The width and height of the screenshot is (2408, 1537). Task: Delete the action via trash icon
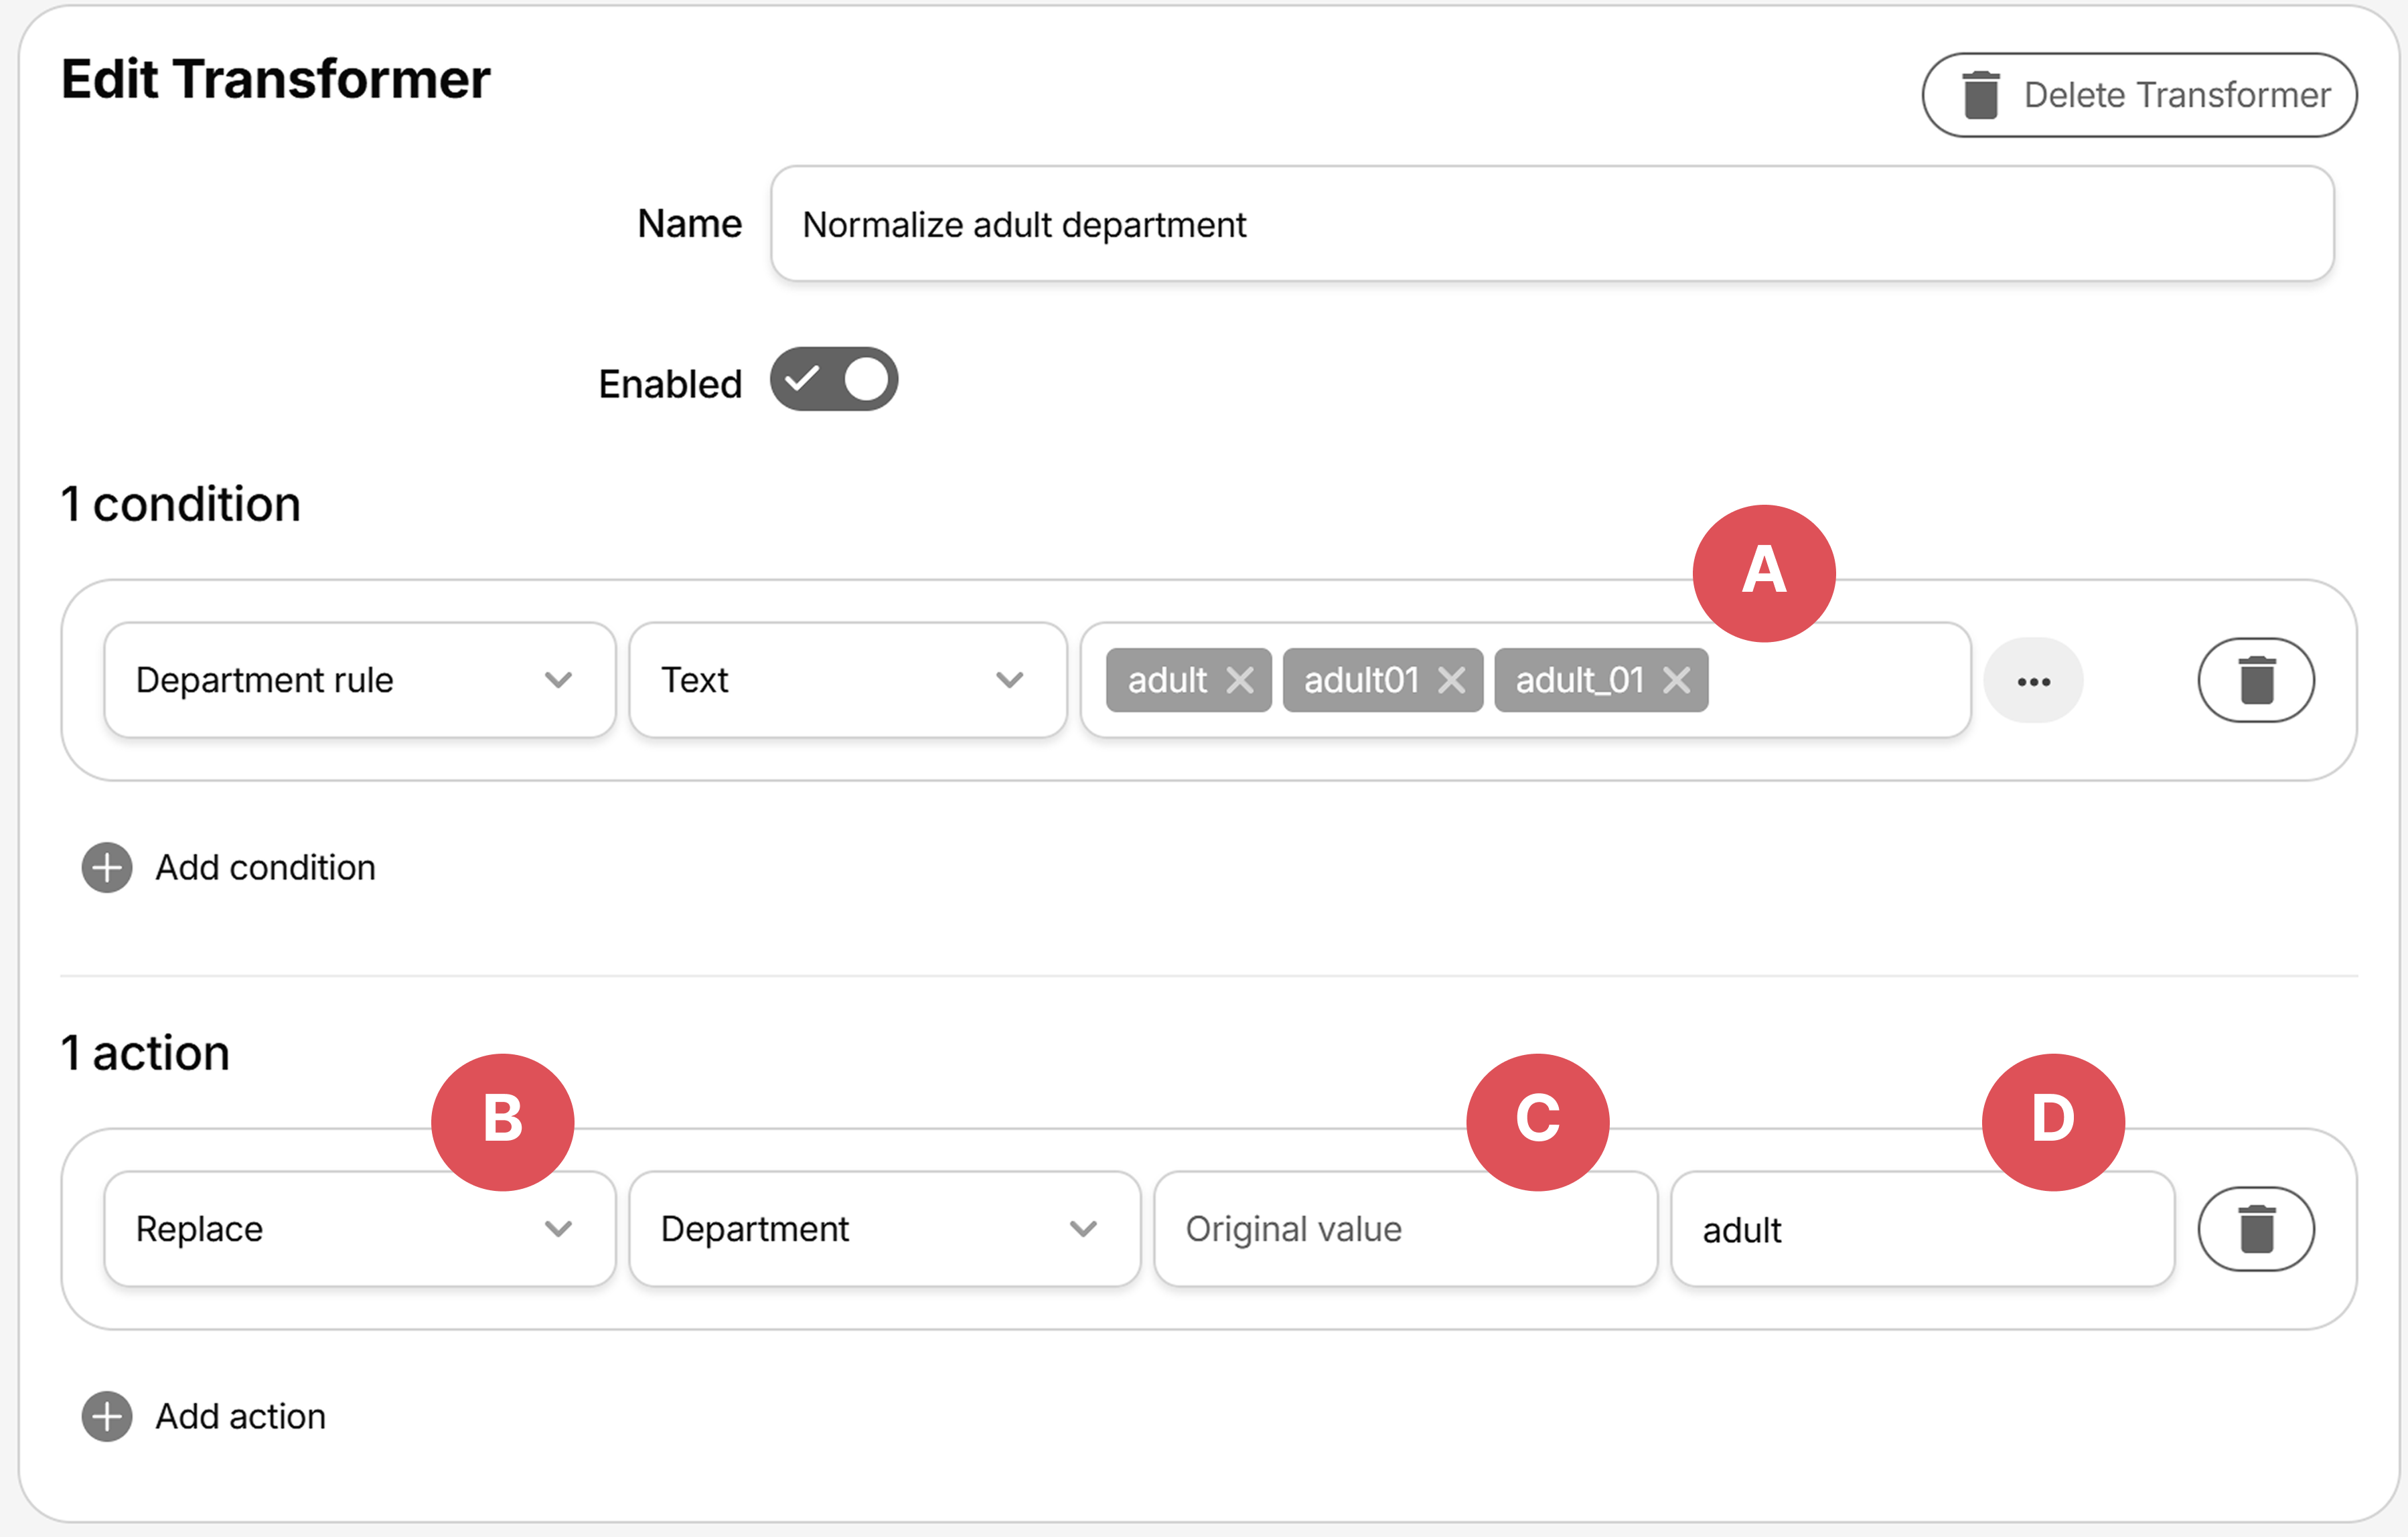tap(2255, 1229)
